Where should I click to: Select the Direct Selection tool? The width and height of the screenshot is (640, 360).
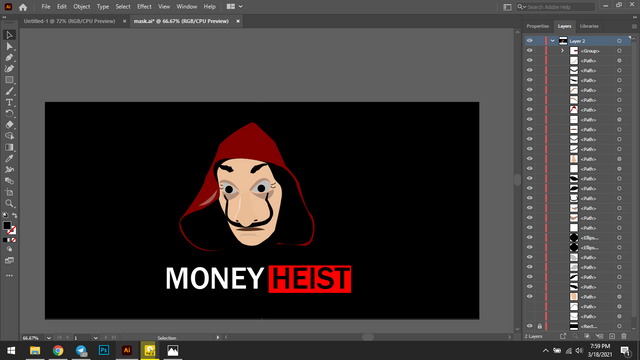pyautogui.click(x=9, y=47)
